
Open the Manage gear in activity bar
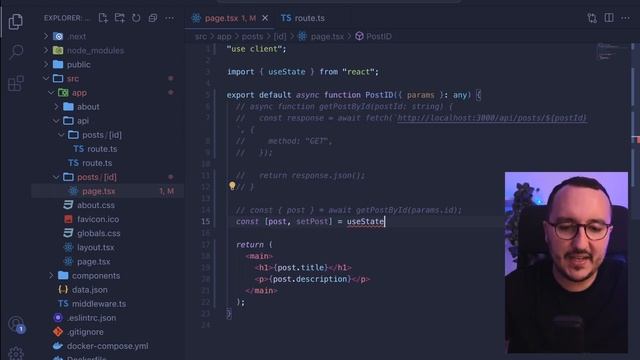coord(16,353)
